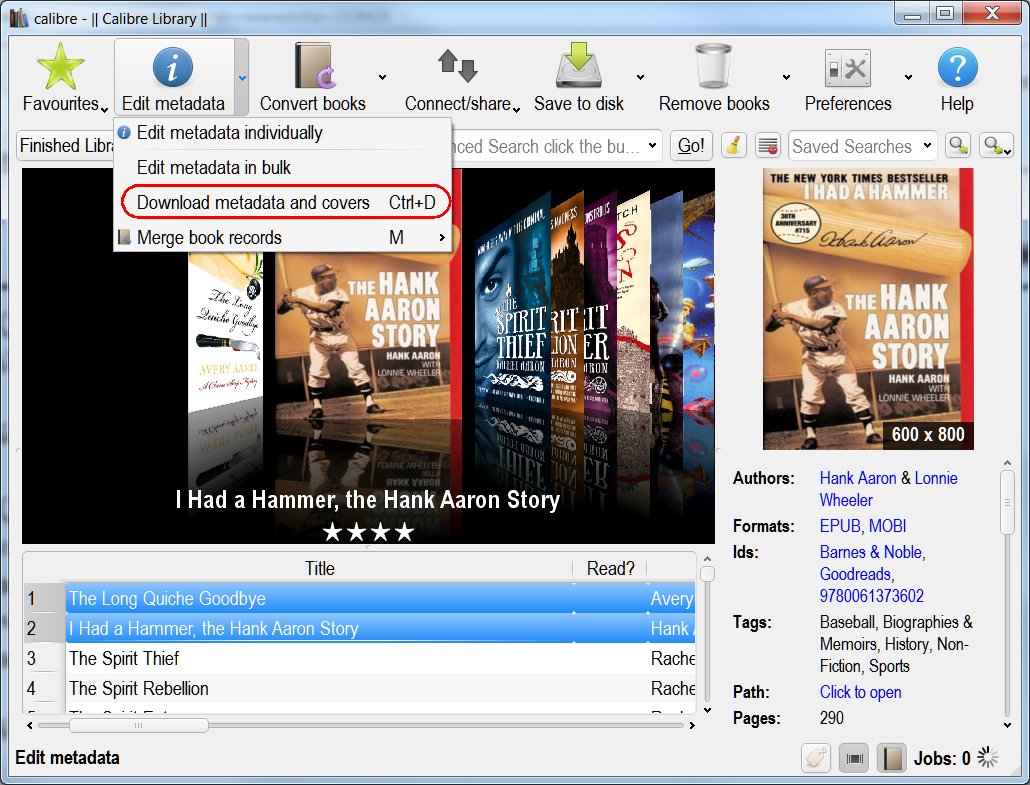The height and width of the screenshot is (785, 1030).
Task: Click the save search magnifier with plus icon
Action: pyautogui.click(x=995, y=145)
